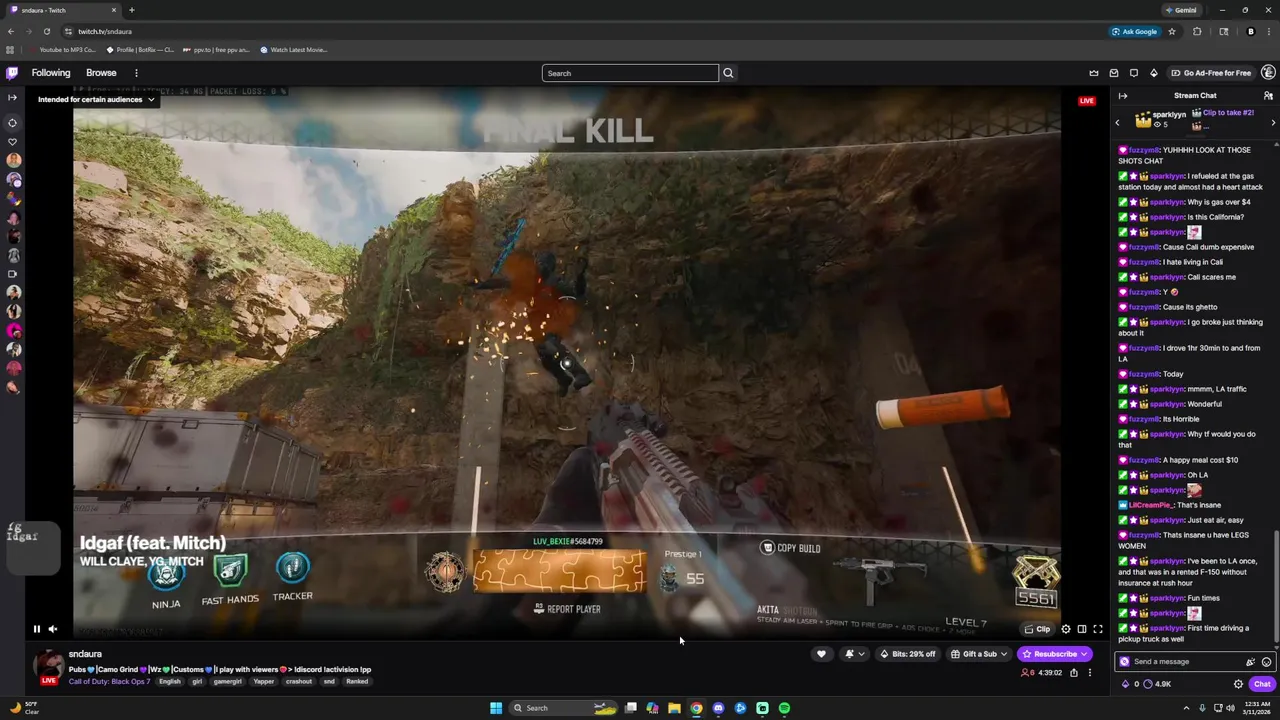Open the channel options three-dot menu
This screenshot has height=720, width=1280.
pyautogui.click(x=1090, y=673)
